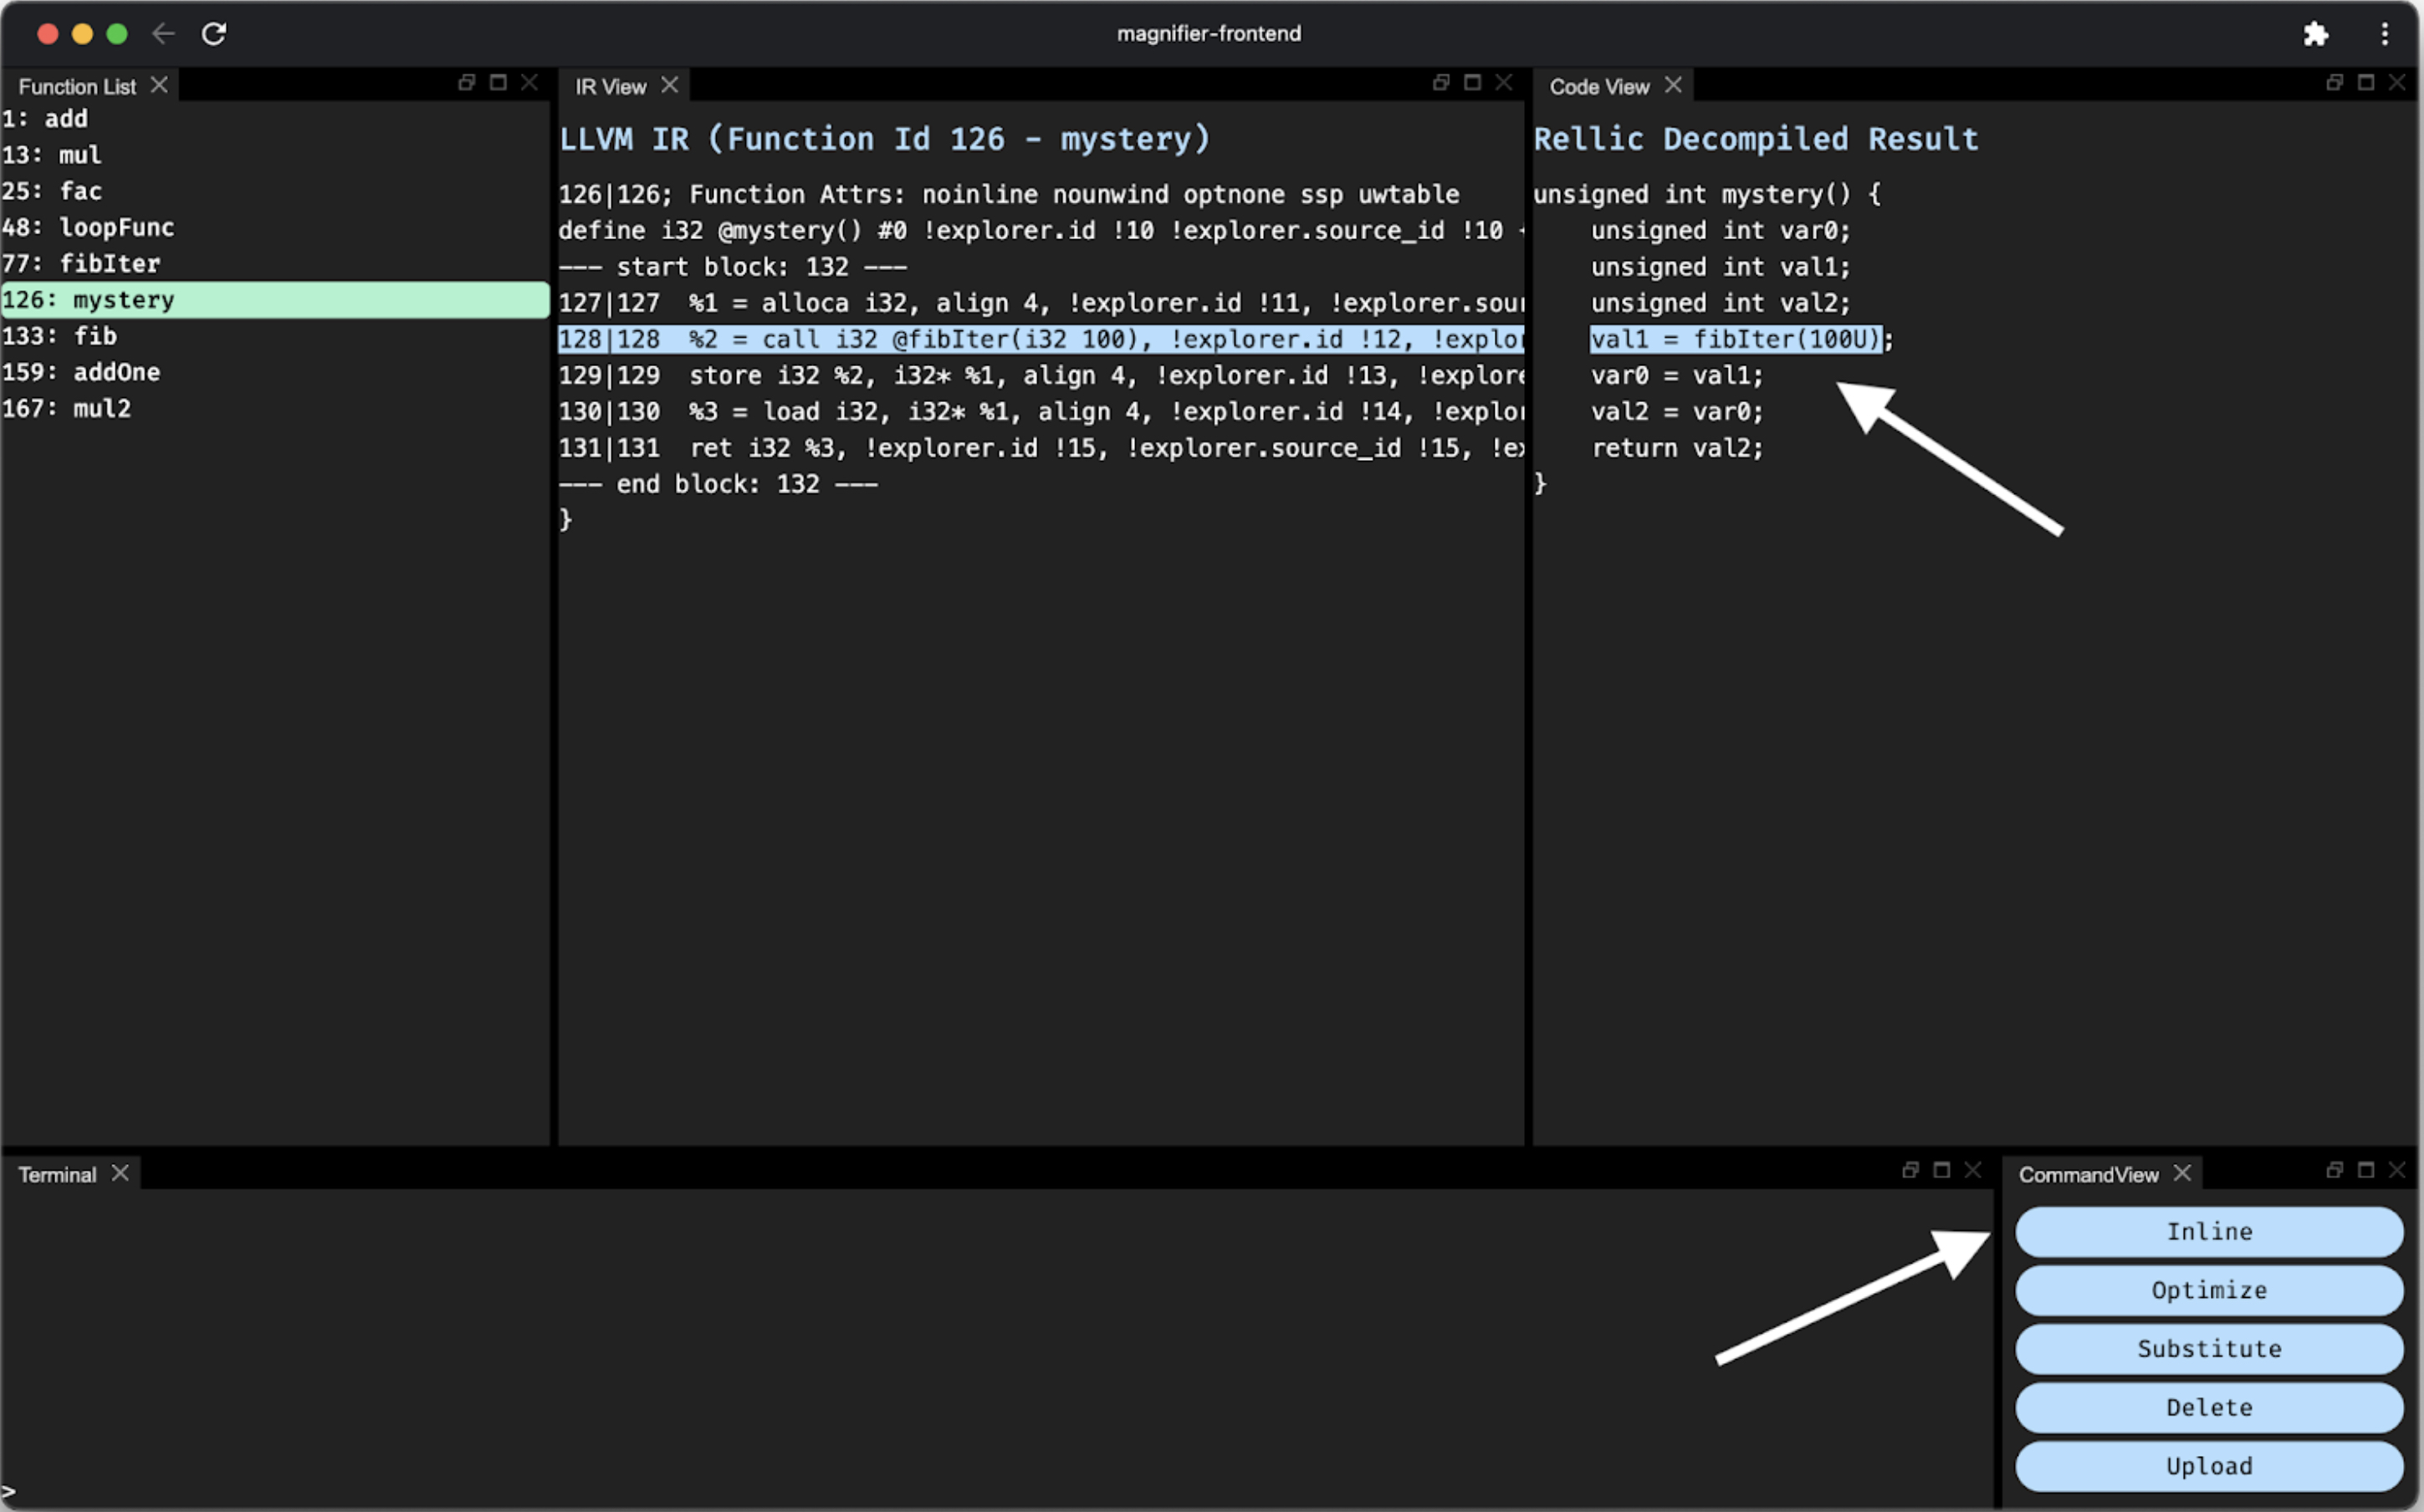Close the Function List tab

point(159,85)
